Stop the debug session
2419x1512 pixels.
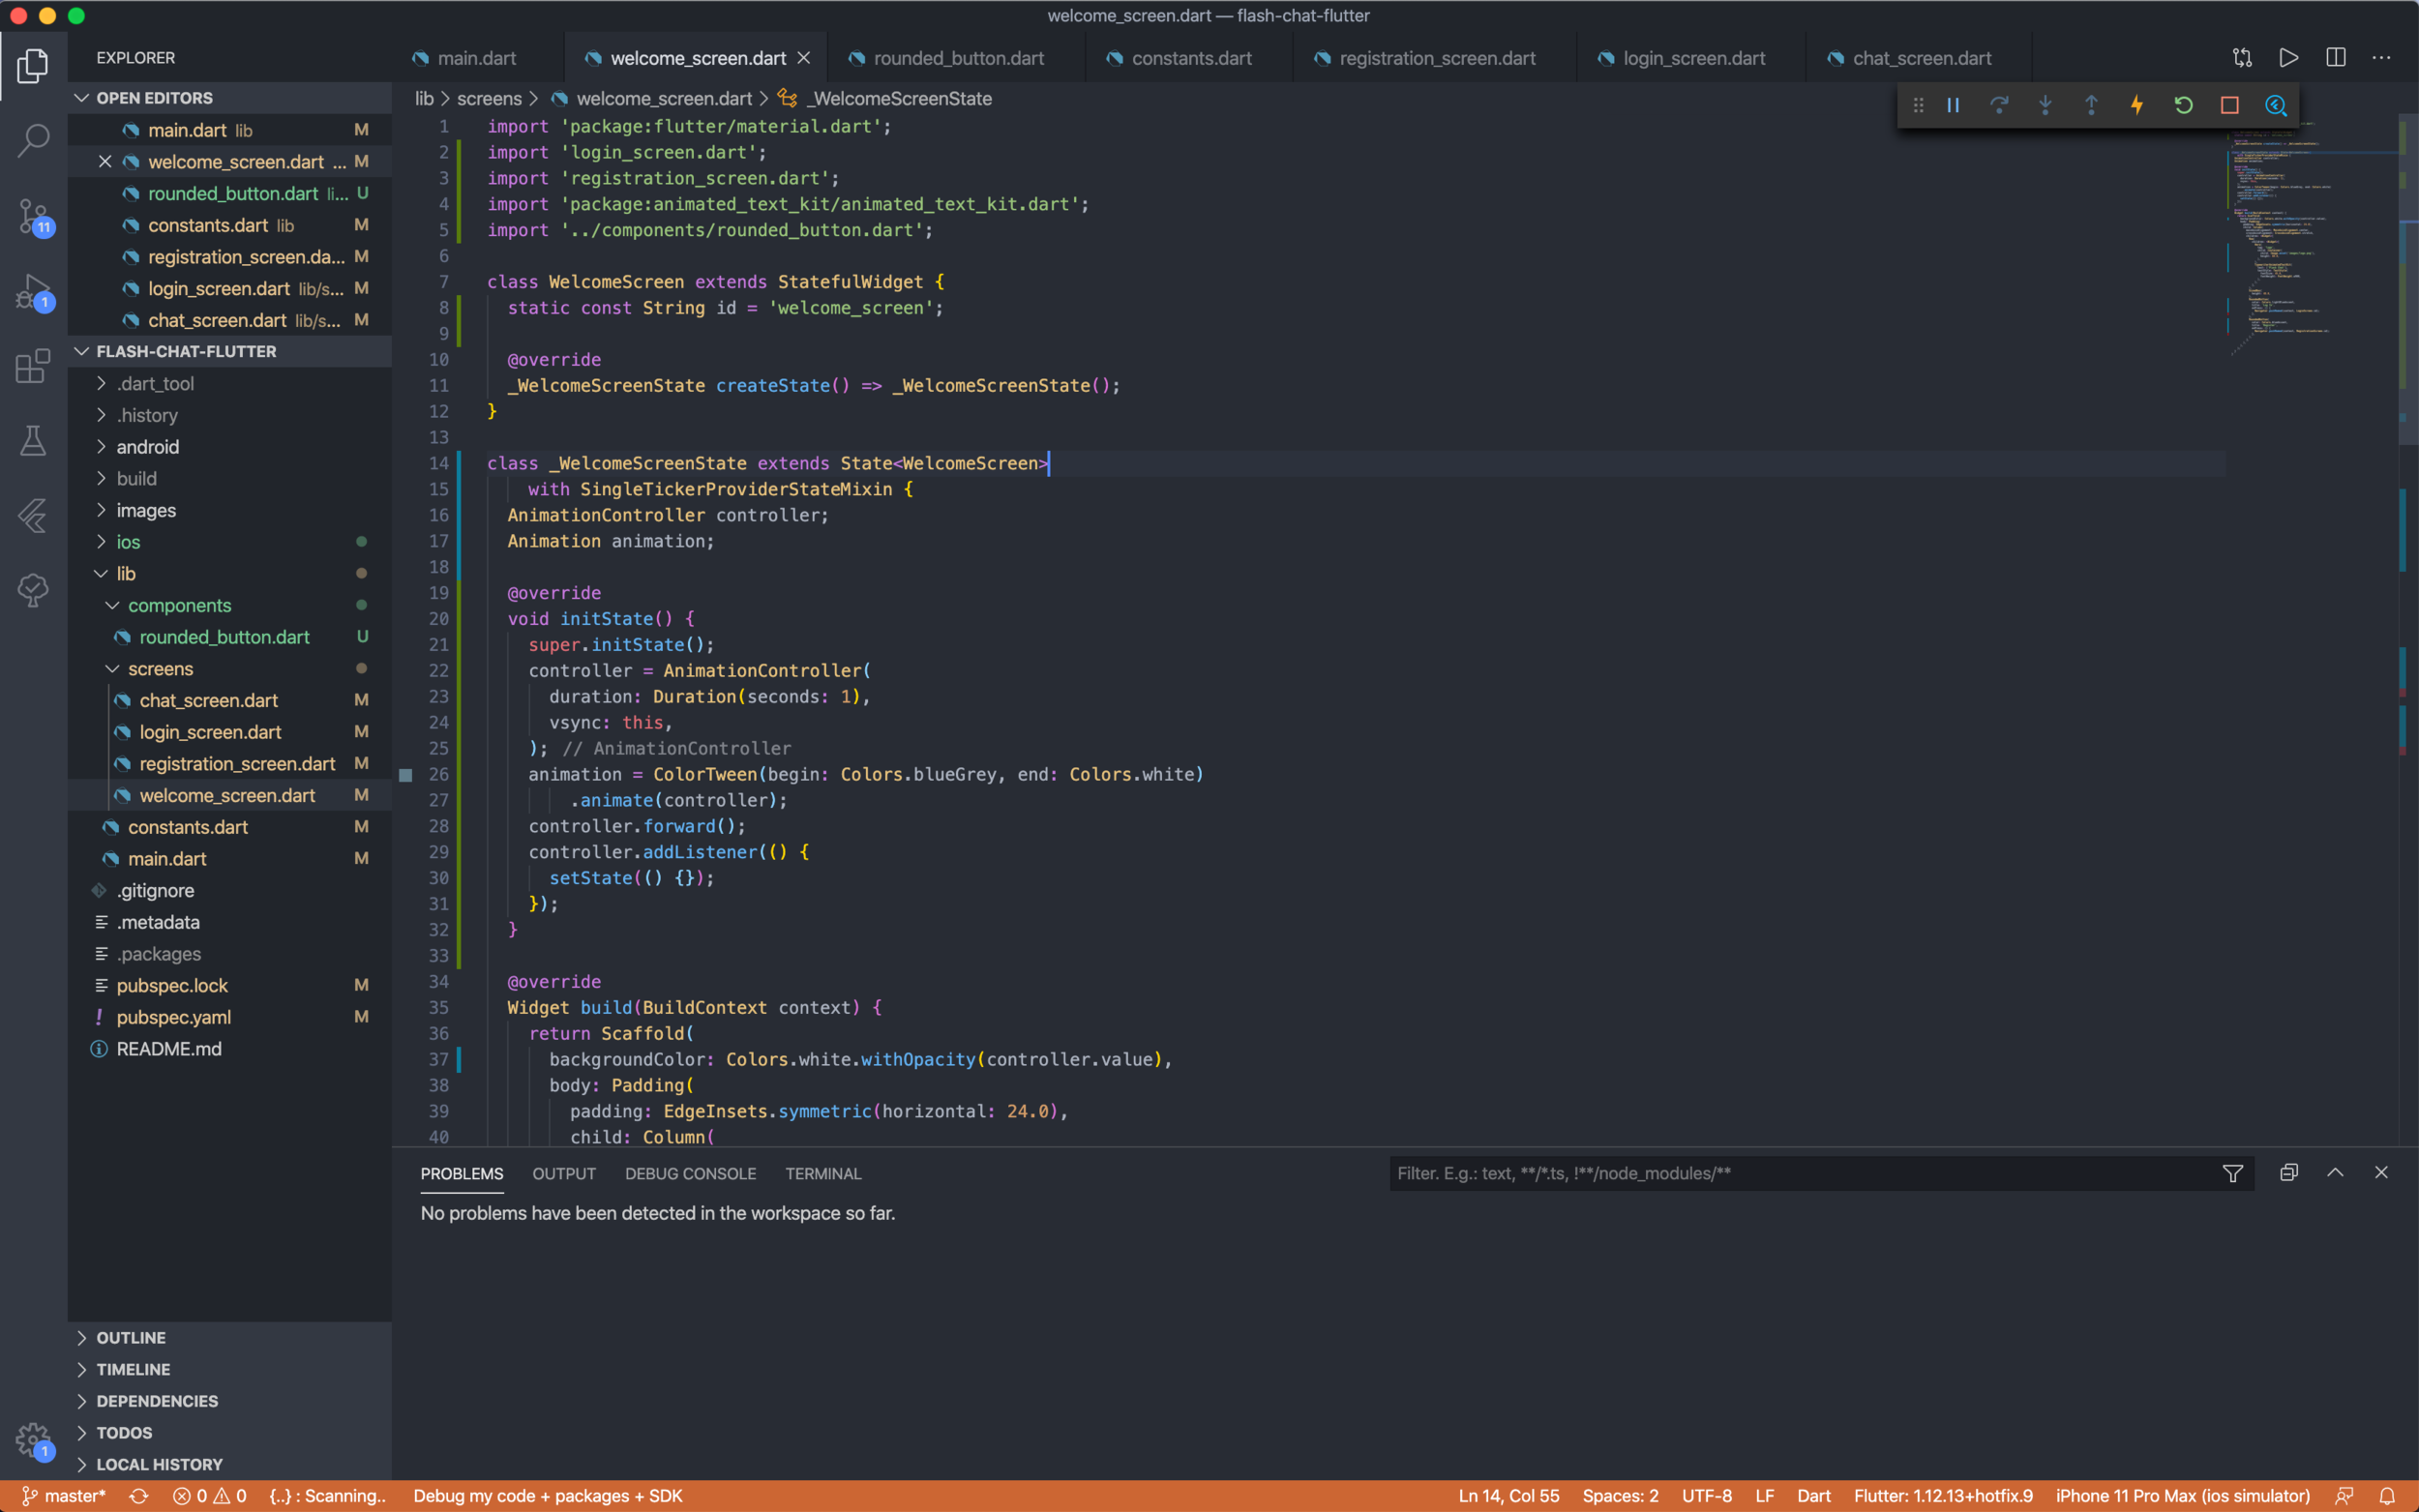pyautogui.click(x=2229, y=105)
